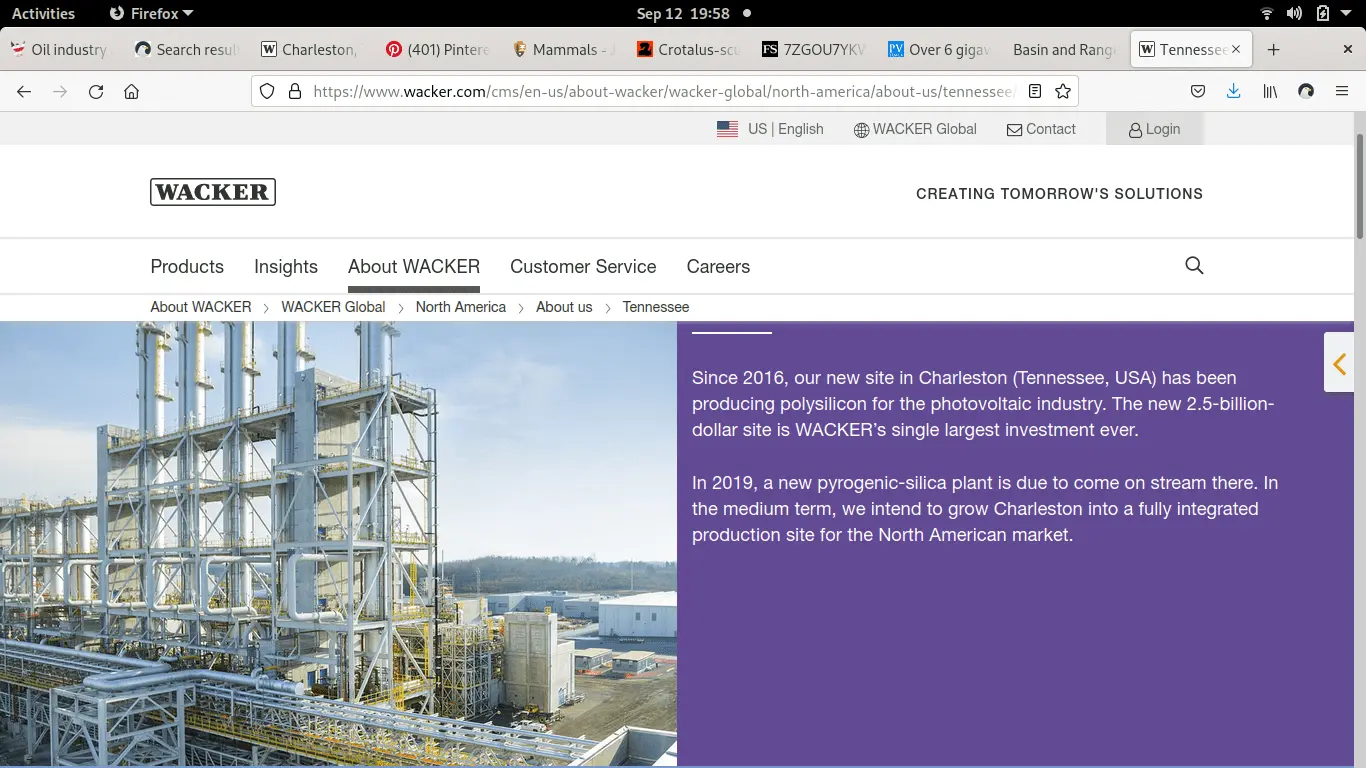Open the Careers menu
1366x768 pixels.
(718, 267)
